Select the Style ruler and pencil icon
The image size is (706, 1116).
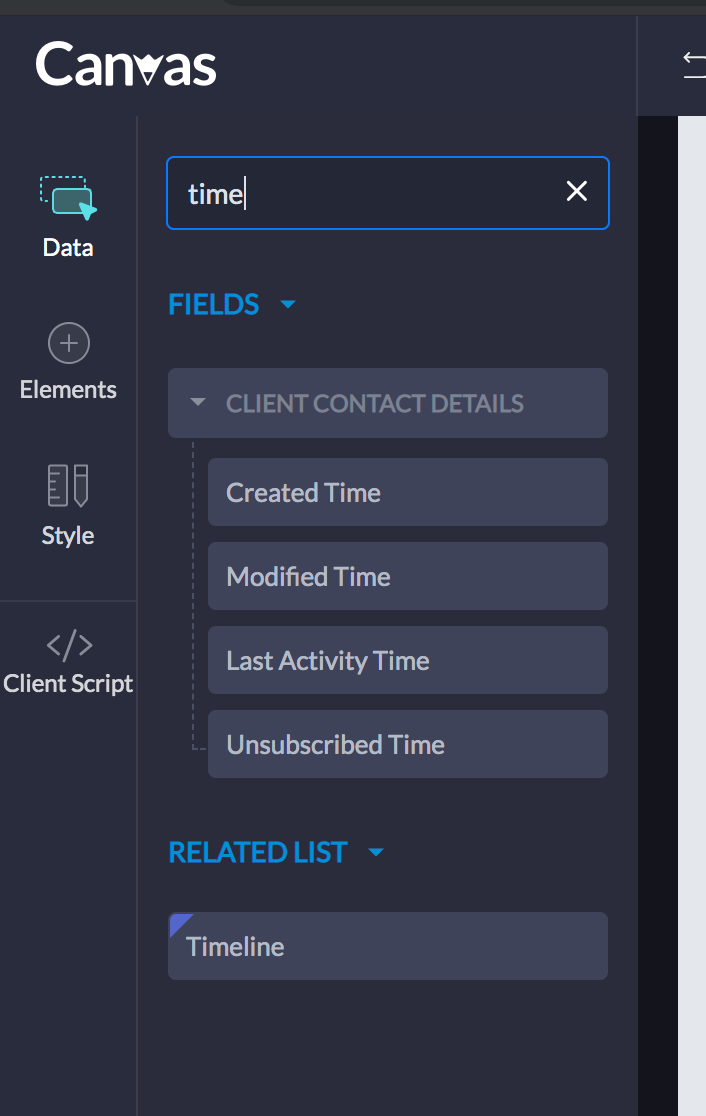[x=68, y=486]
